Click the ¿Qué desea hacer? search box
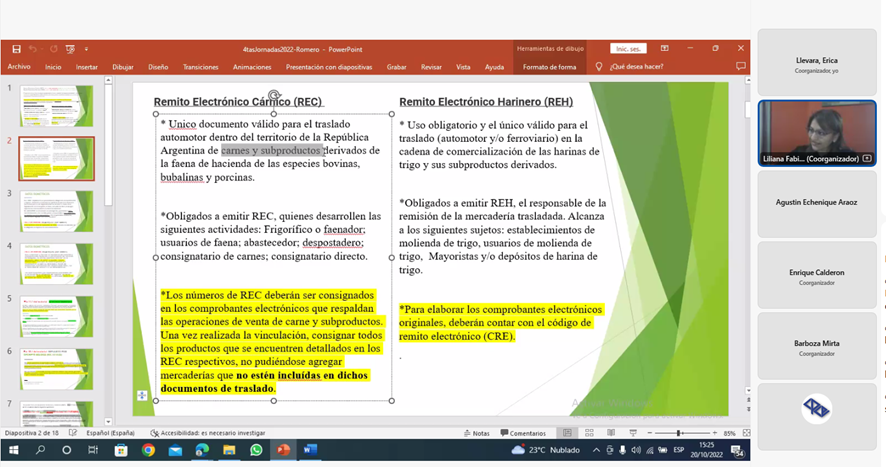886x467 pixels. 636,67
